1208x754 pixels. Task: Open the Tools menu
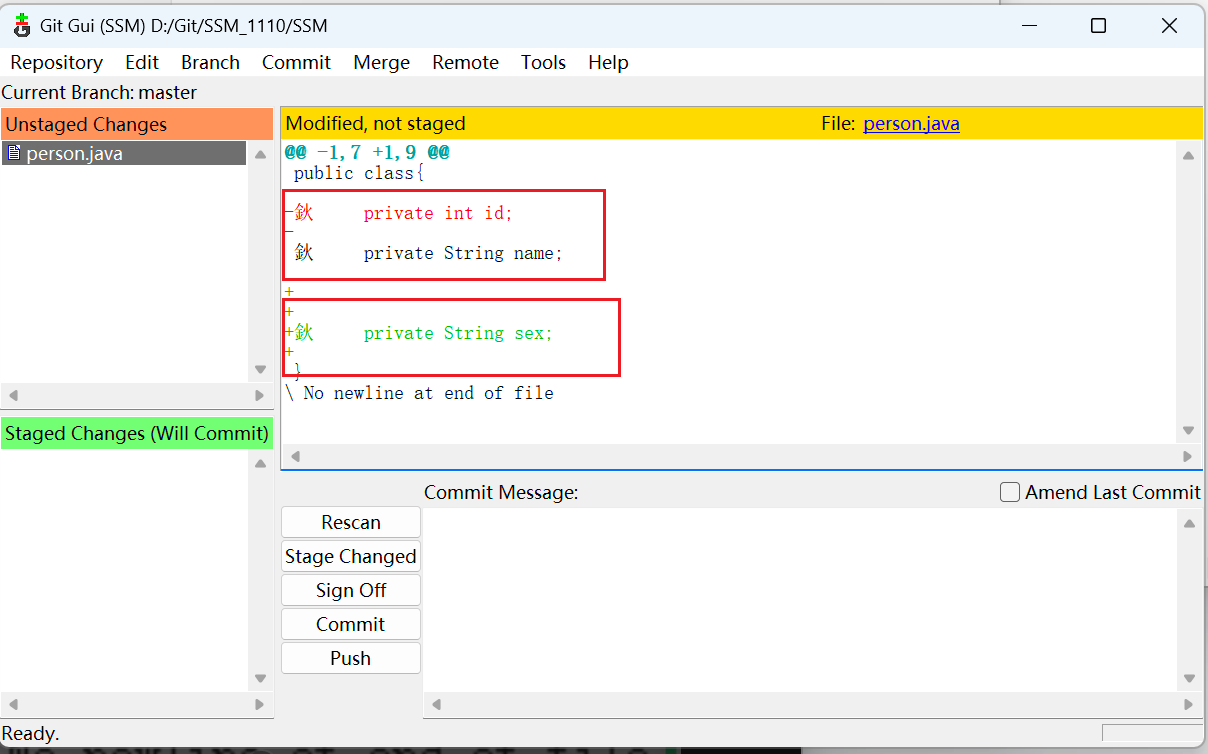pos(543,62)
